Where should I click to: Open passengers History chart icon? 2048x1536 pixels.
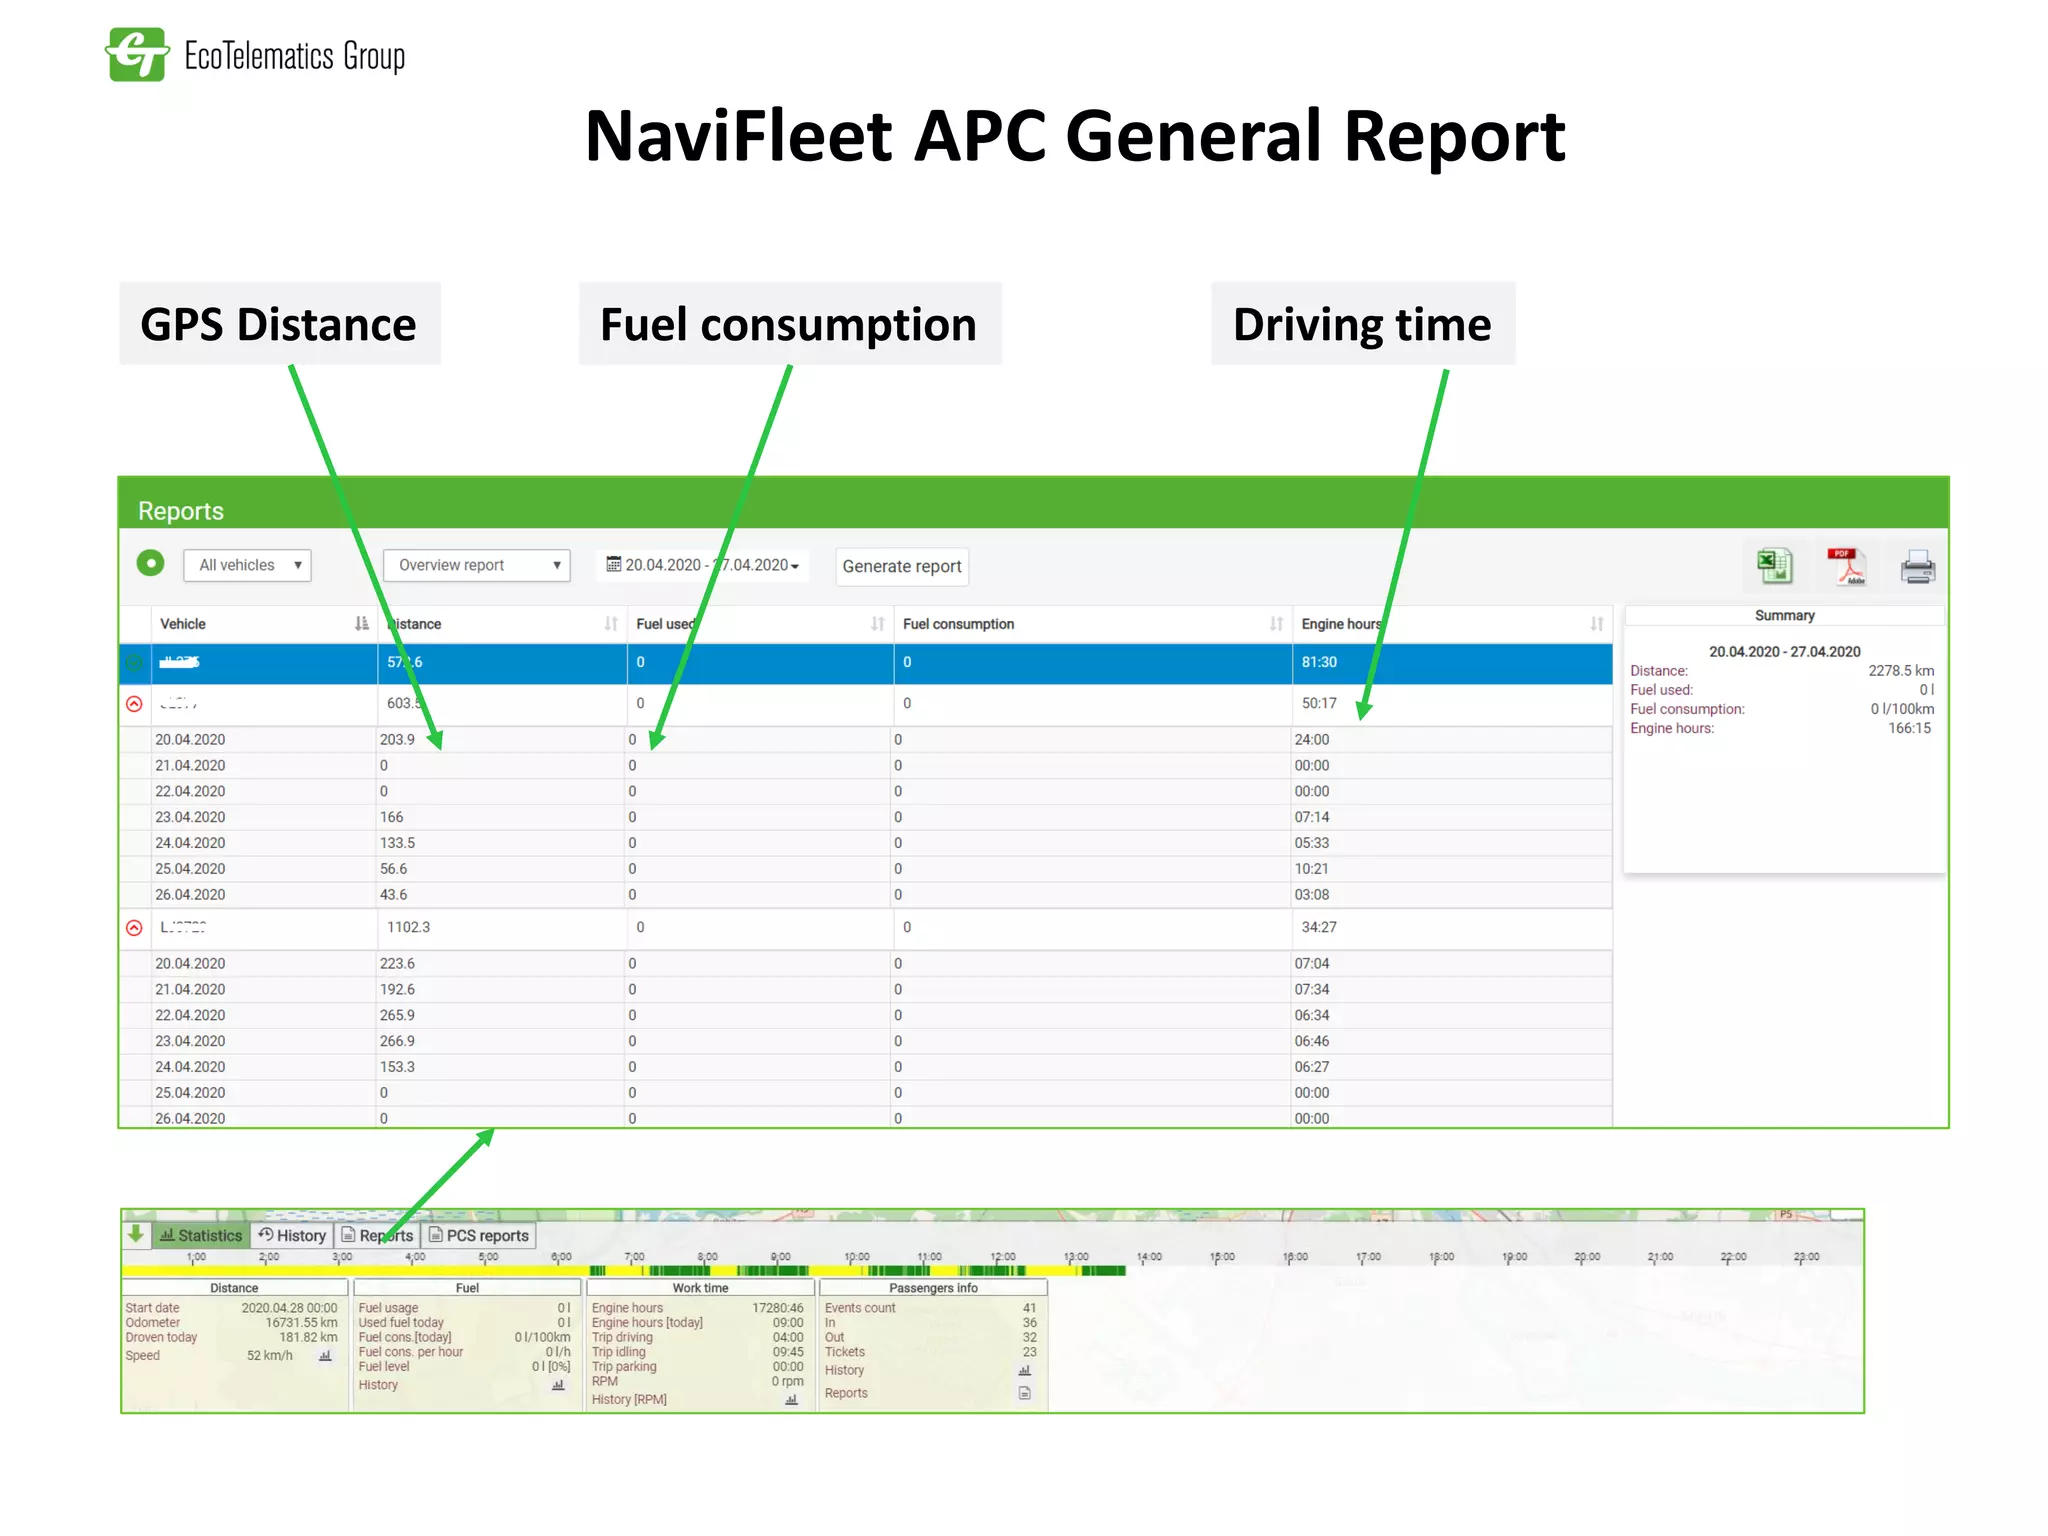click(1025, 1371)
